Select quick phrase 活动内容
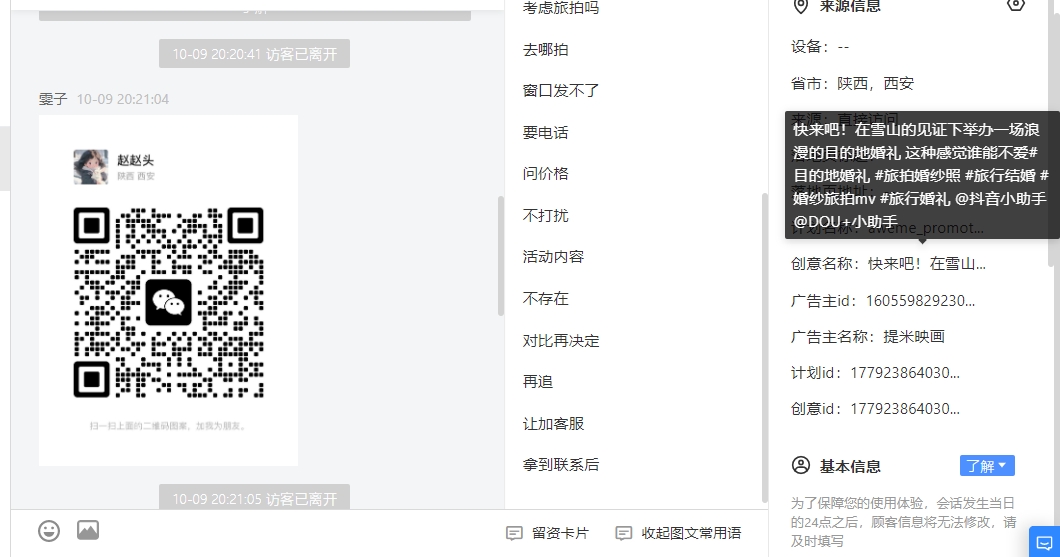The width and height of the screenshot is (1060, 557). click(x=553, y=257)
